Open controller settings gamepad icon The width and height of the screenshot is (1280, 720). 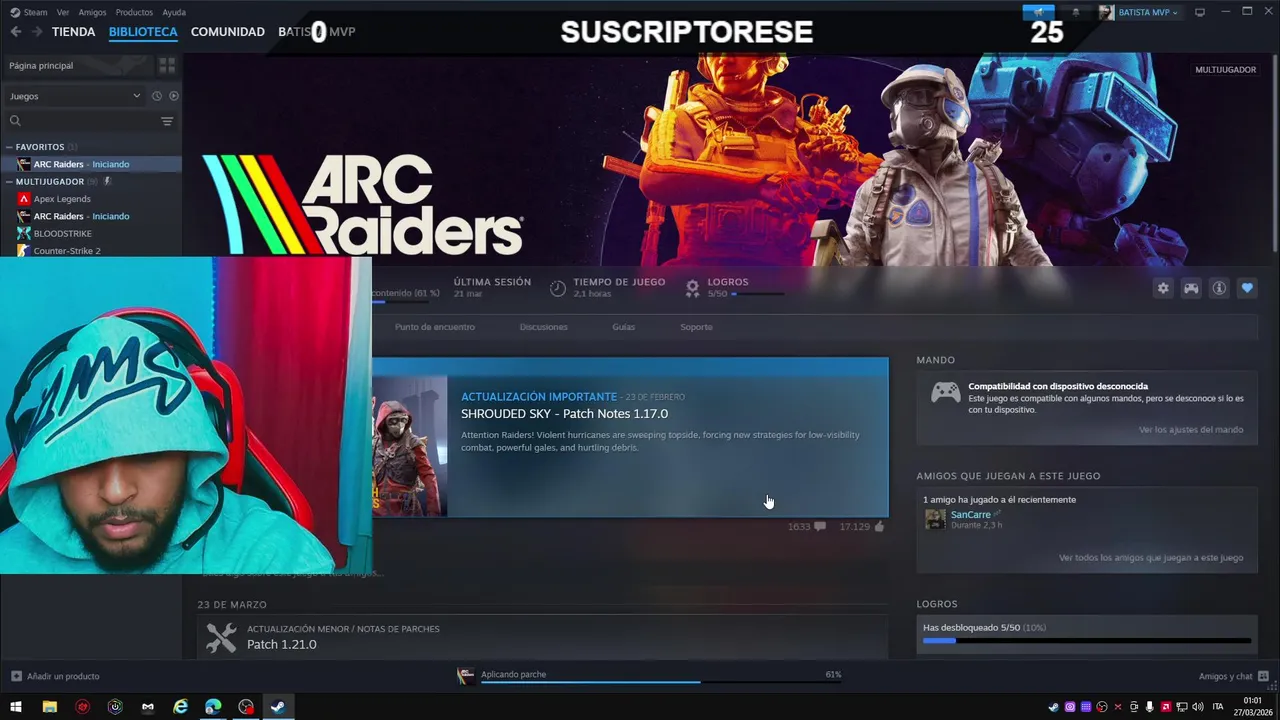point(1191,288)
